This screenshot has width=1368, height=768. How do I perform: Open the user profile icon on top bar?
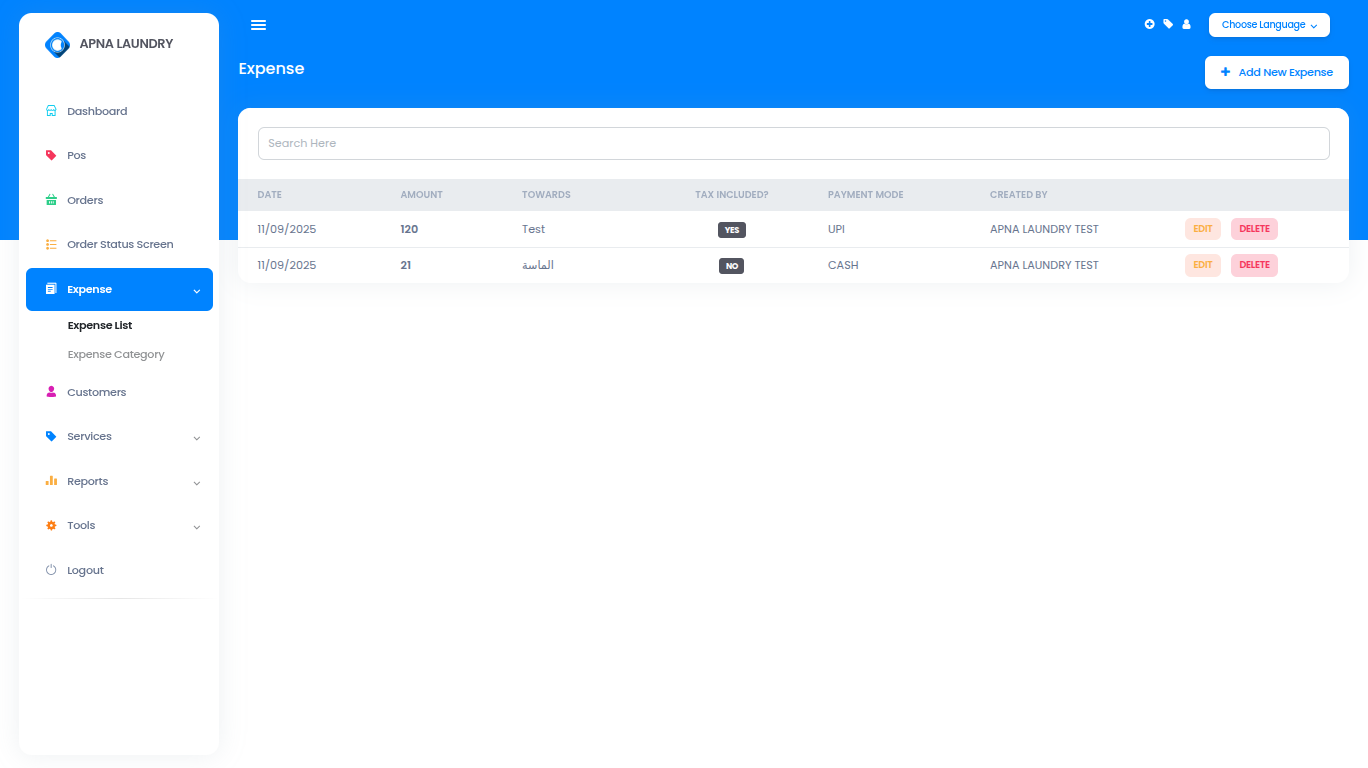1186,24
